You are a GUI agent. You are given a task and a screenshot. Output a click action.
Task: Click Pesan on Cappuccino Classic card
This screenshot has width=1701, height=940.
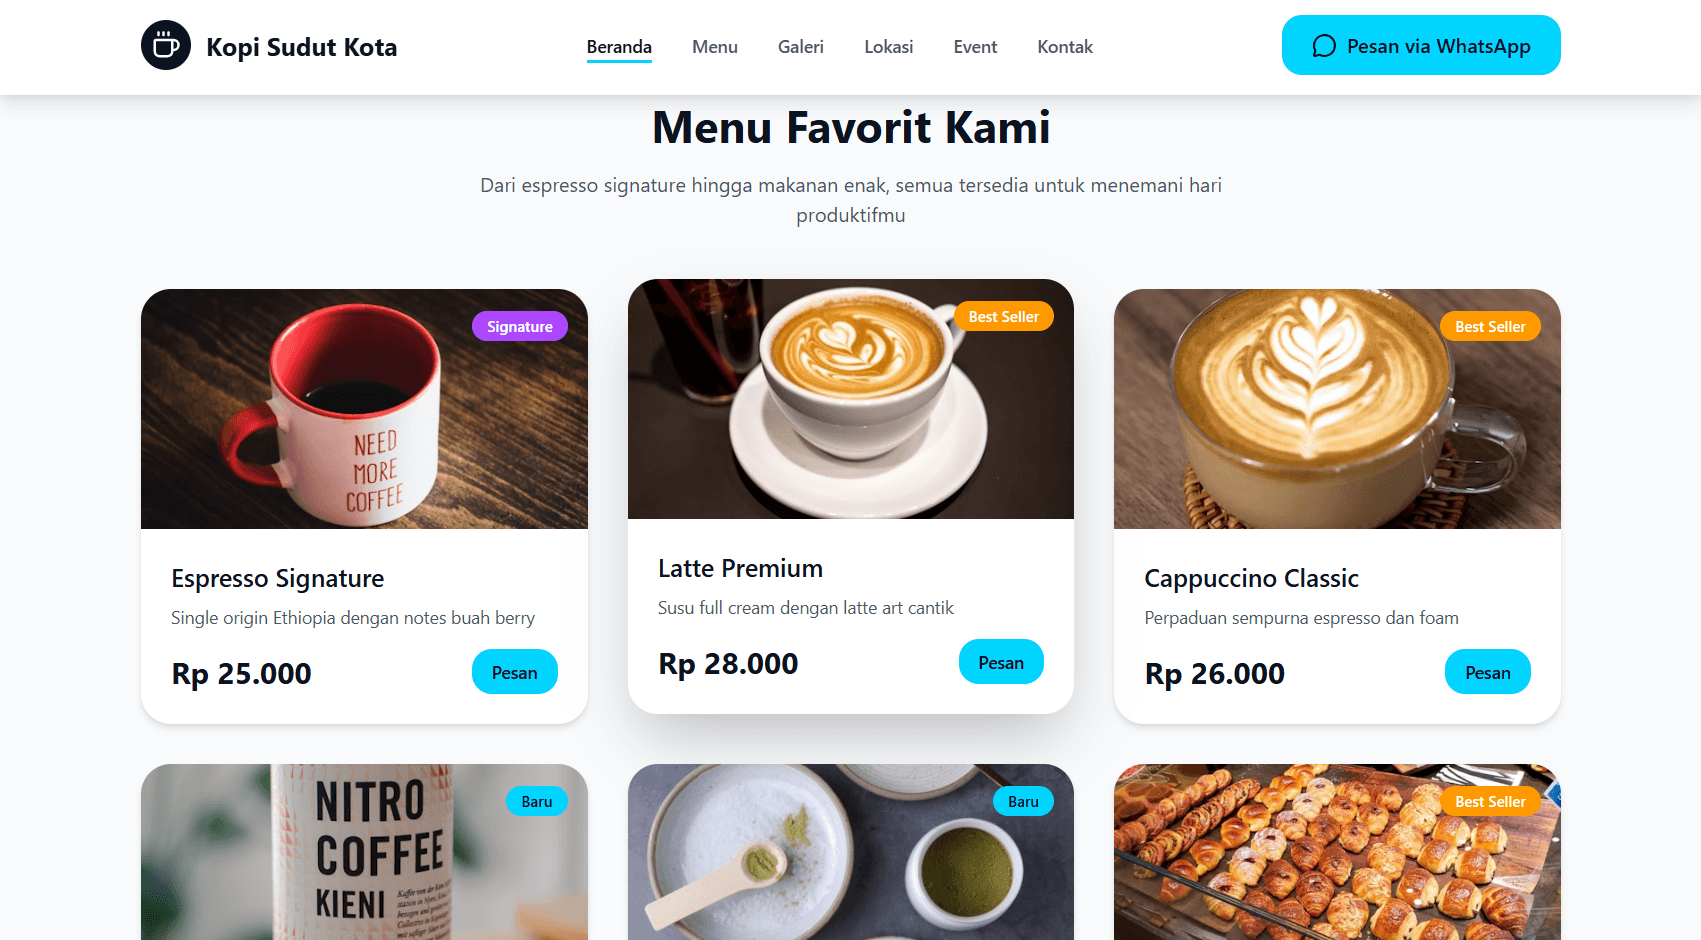(x=1488, y=672)
